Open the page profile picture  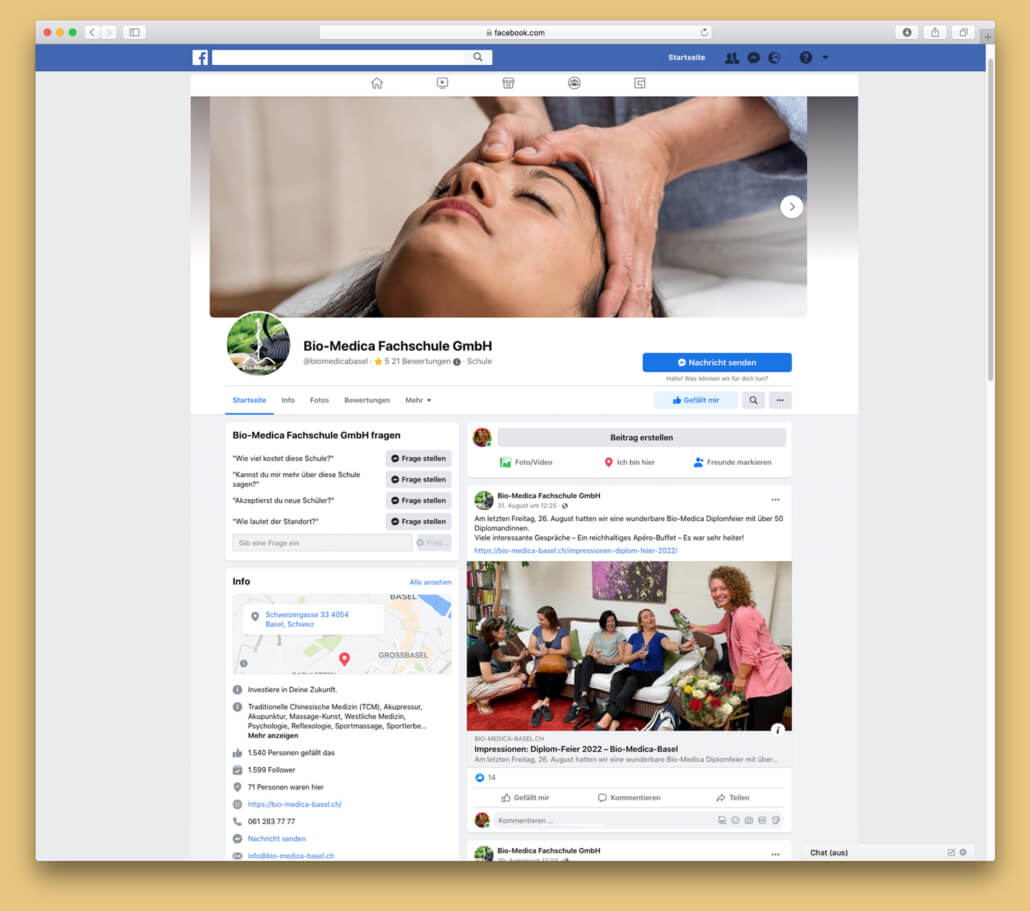pos(258,344)
